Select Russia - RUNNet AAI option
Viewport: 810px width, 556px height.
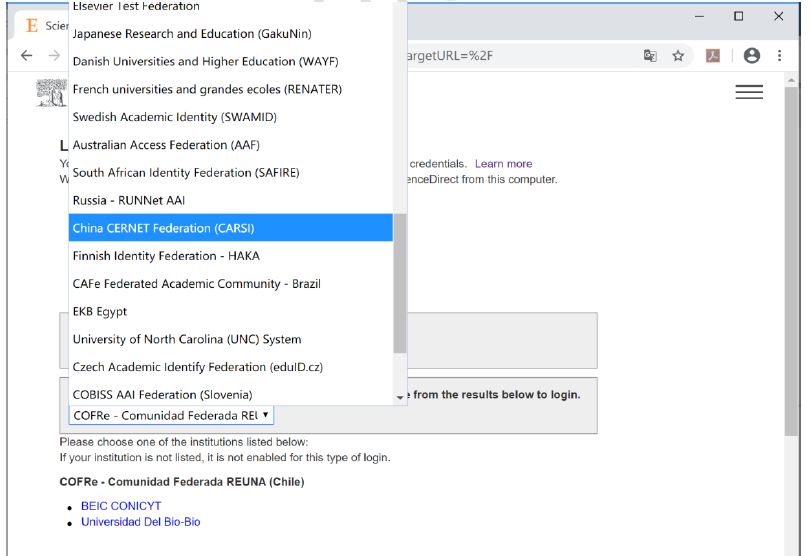point(230,200)
